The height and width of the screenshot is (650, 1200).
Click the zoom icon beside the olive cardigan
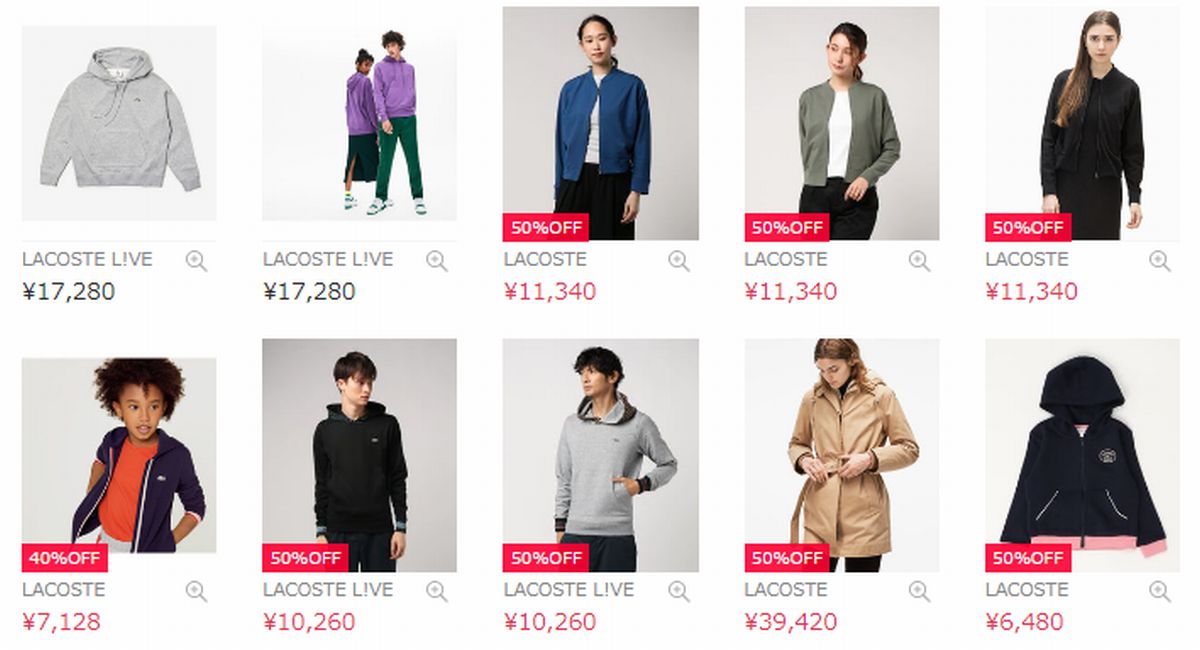point(919,261)
